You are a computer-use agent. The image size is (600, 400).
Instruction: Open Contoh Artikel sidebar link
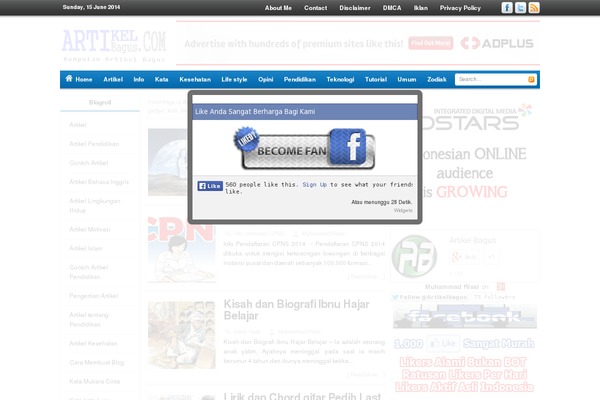tap(89, 163)
